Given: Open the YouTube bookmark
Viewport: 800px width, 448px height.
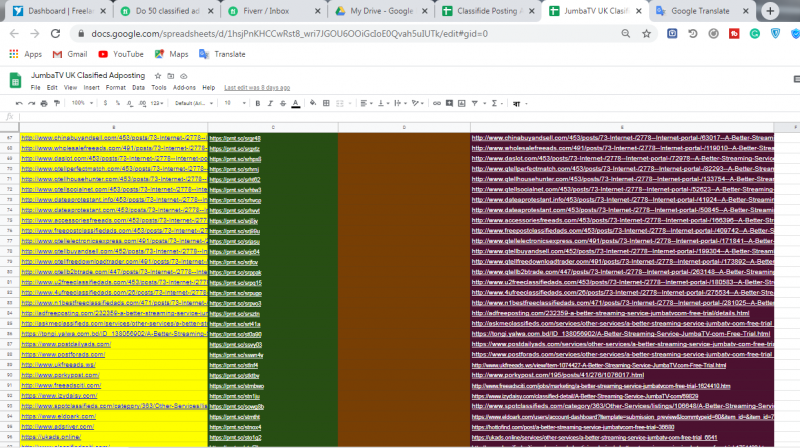Looking at the screenshot, I should pos(121,54).
